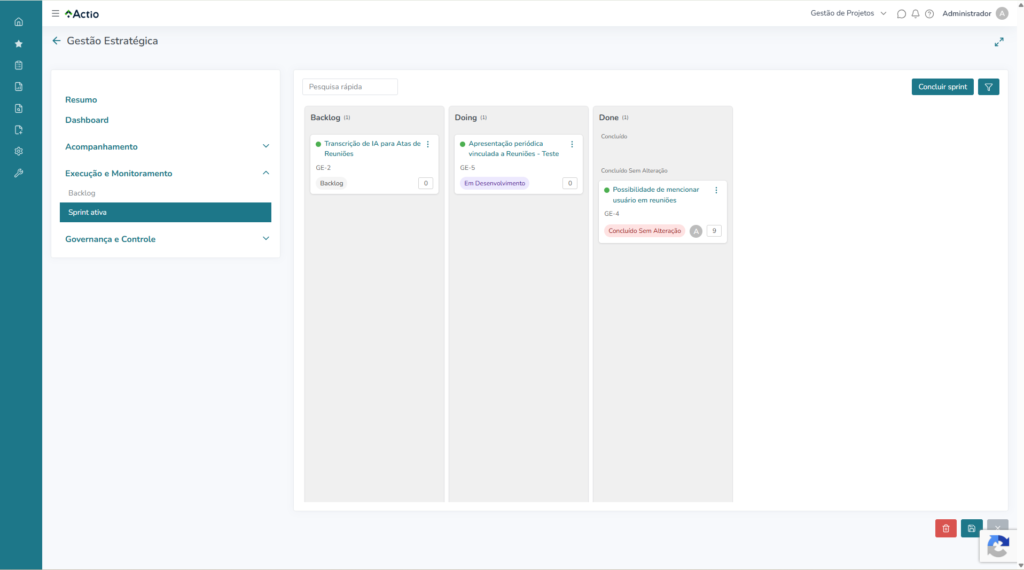The height and width of the screenshot is (570, 1024).
Task: Click the Administrador avatar in header
Action: pyautogui.click(x=1002, y=13)
